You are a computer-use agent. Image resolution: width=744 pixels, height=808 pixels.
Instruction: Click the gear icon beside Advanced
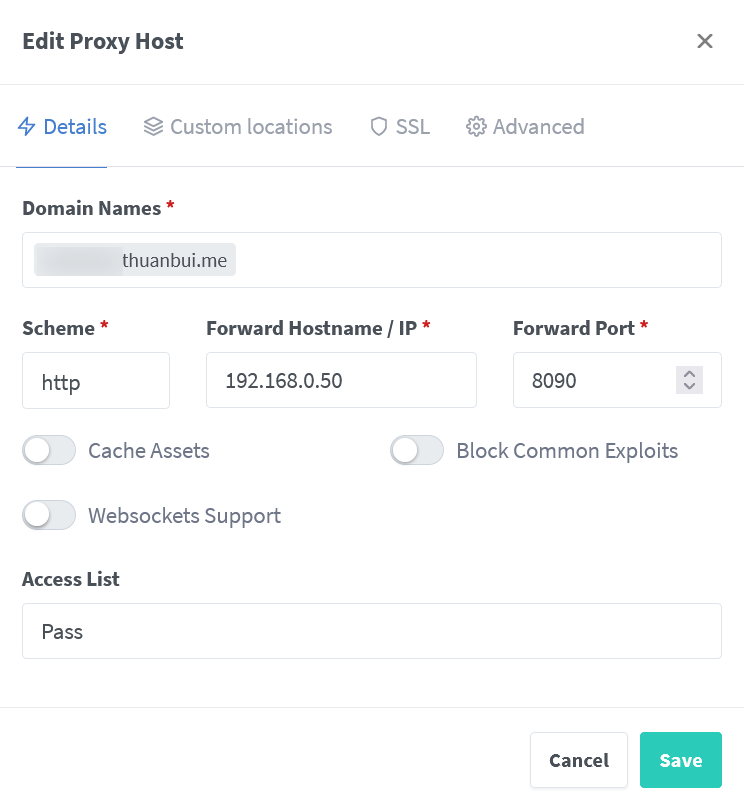pos(477,126)
